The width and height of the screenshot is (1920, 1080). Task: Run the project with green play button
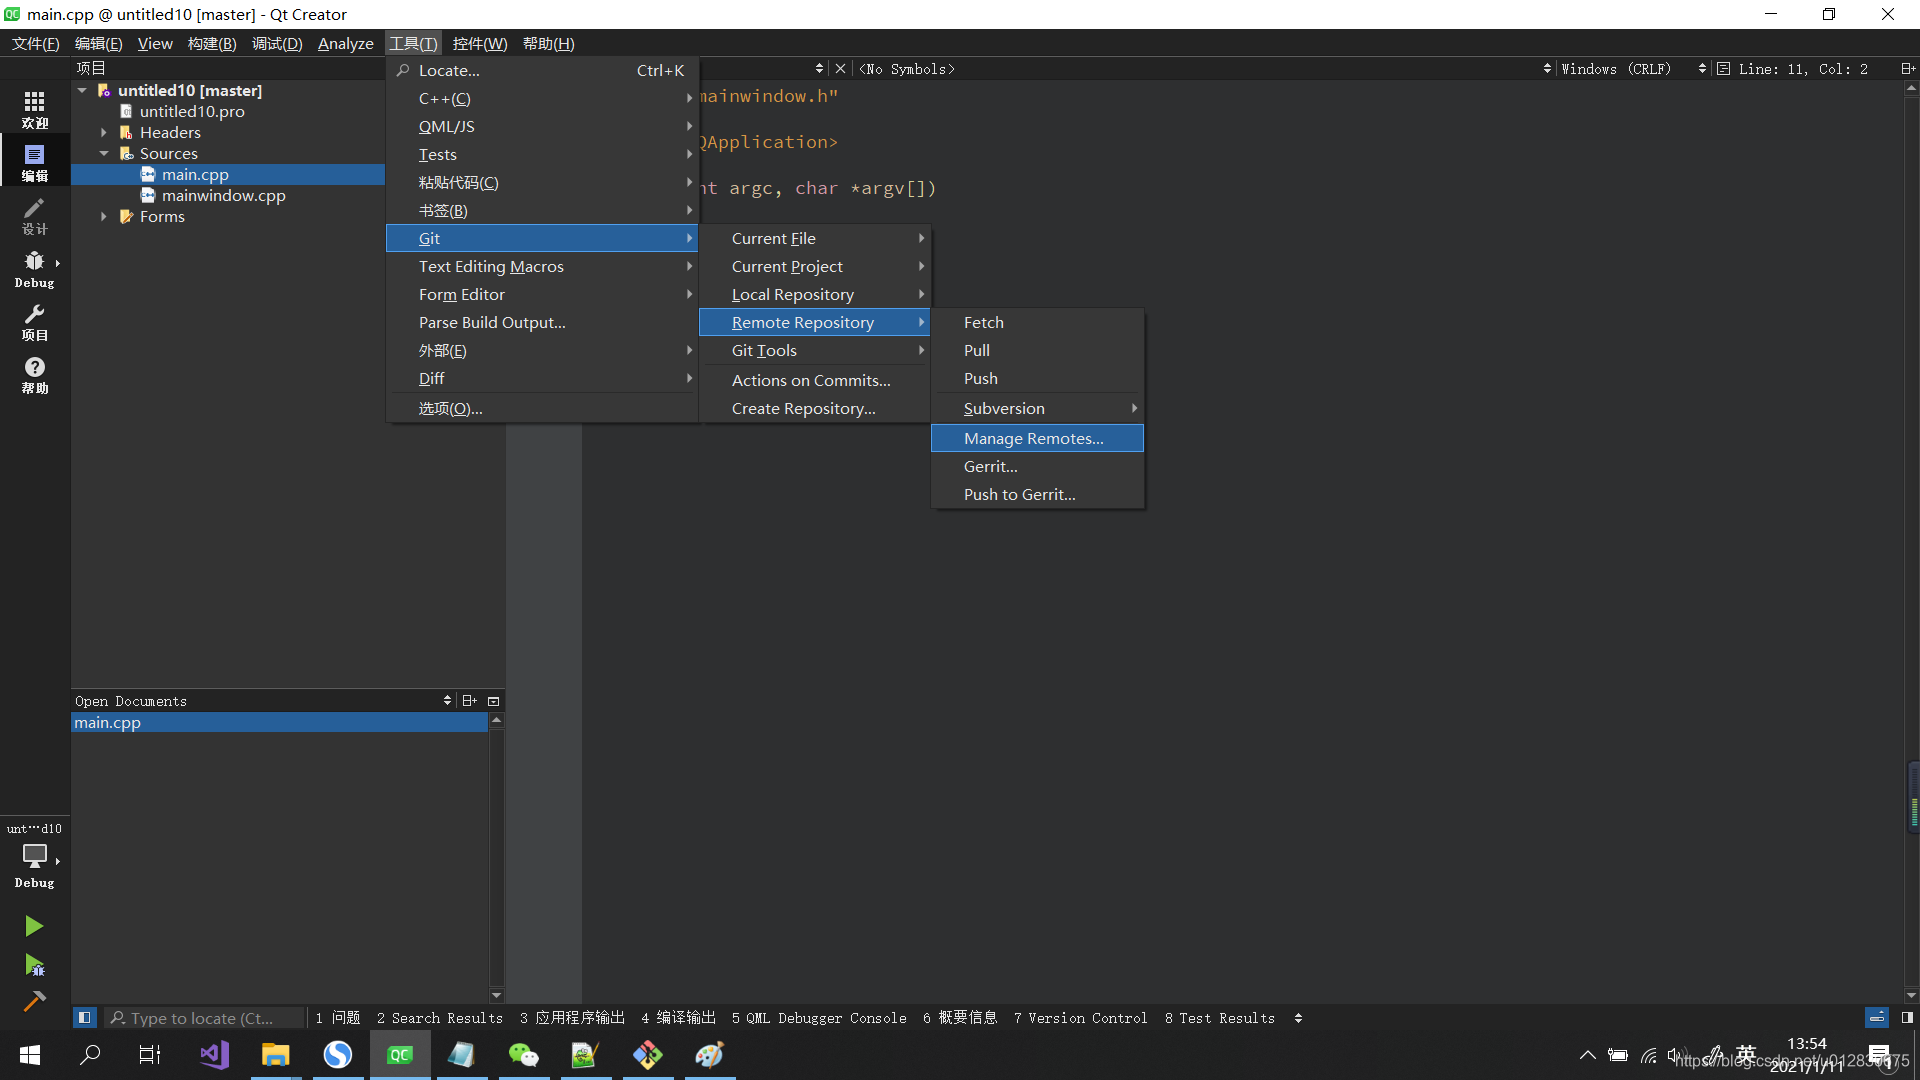coord(34,926)
